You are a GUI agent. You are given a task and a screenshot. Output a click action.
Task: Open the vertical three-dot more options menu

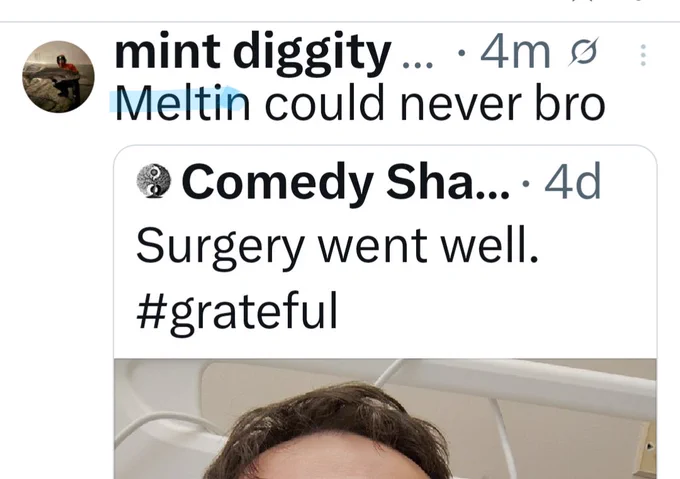point(643,55)
